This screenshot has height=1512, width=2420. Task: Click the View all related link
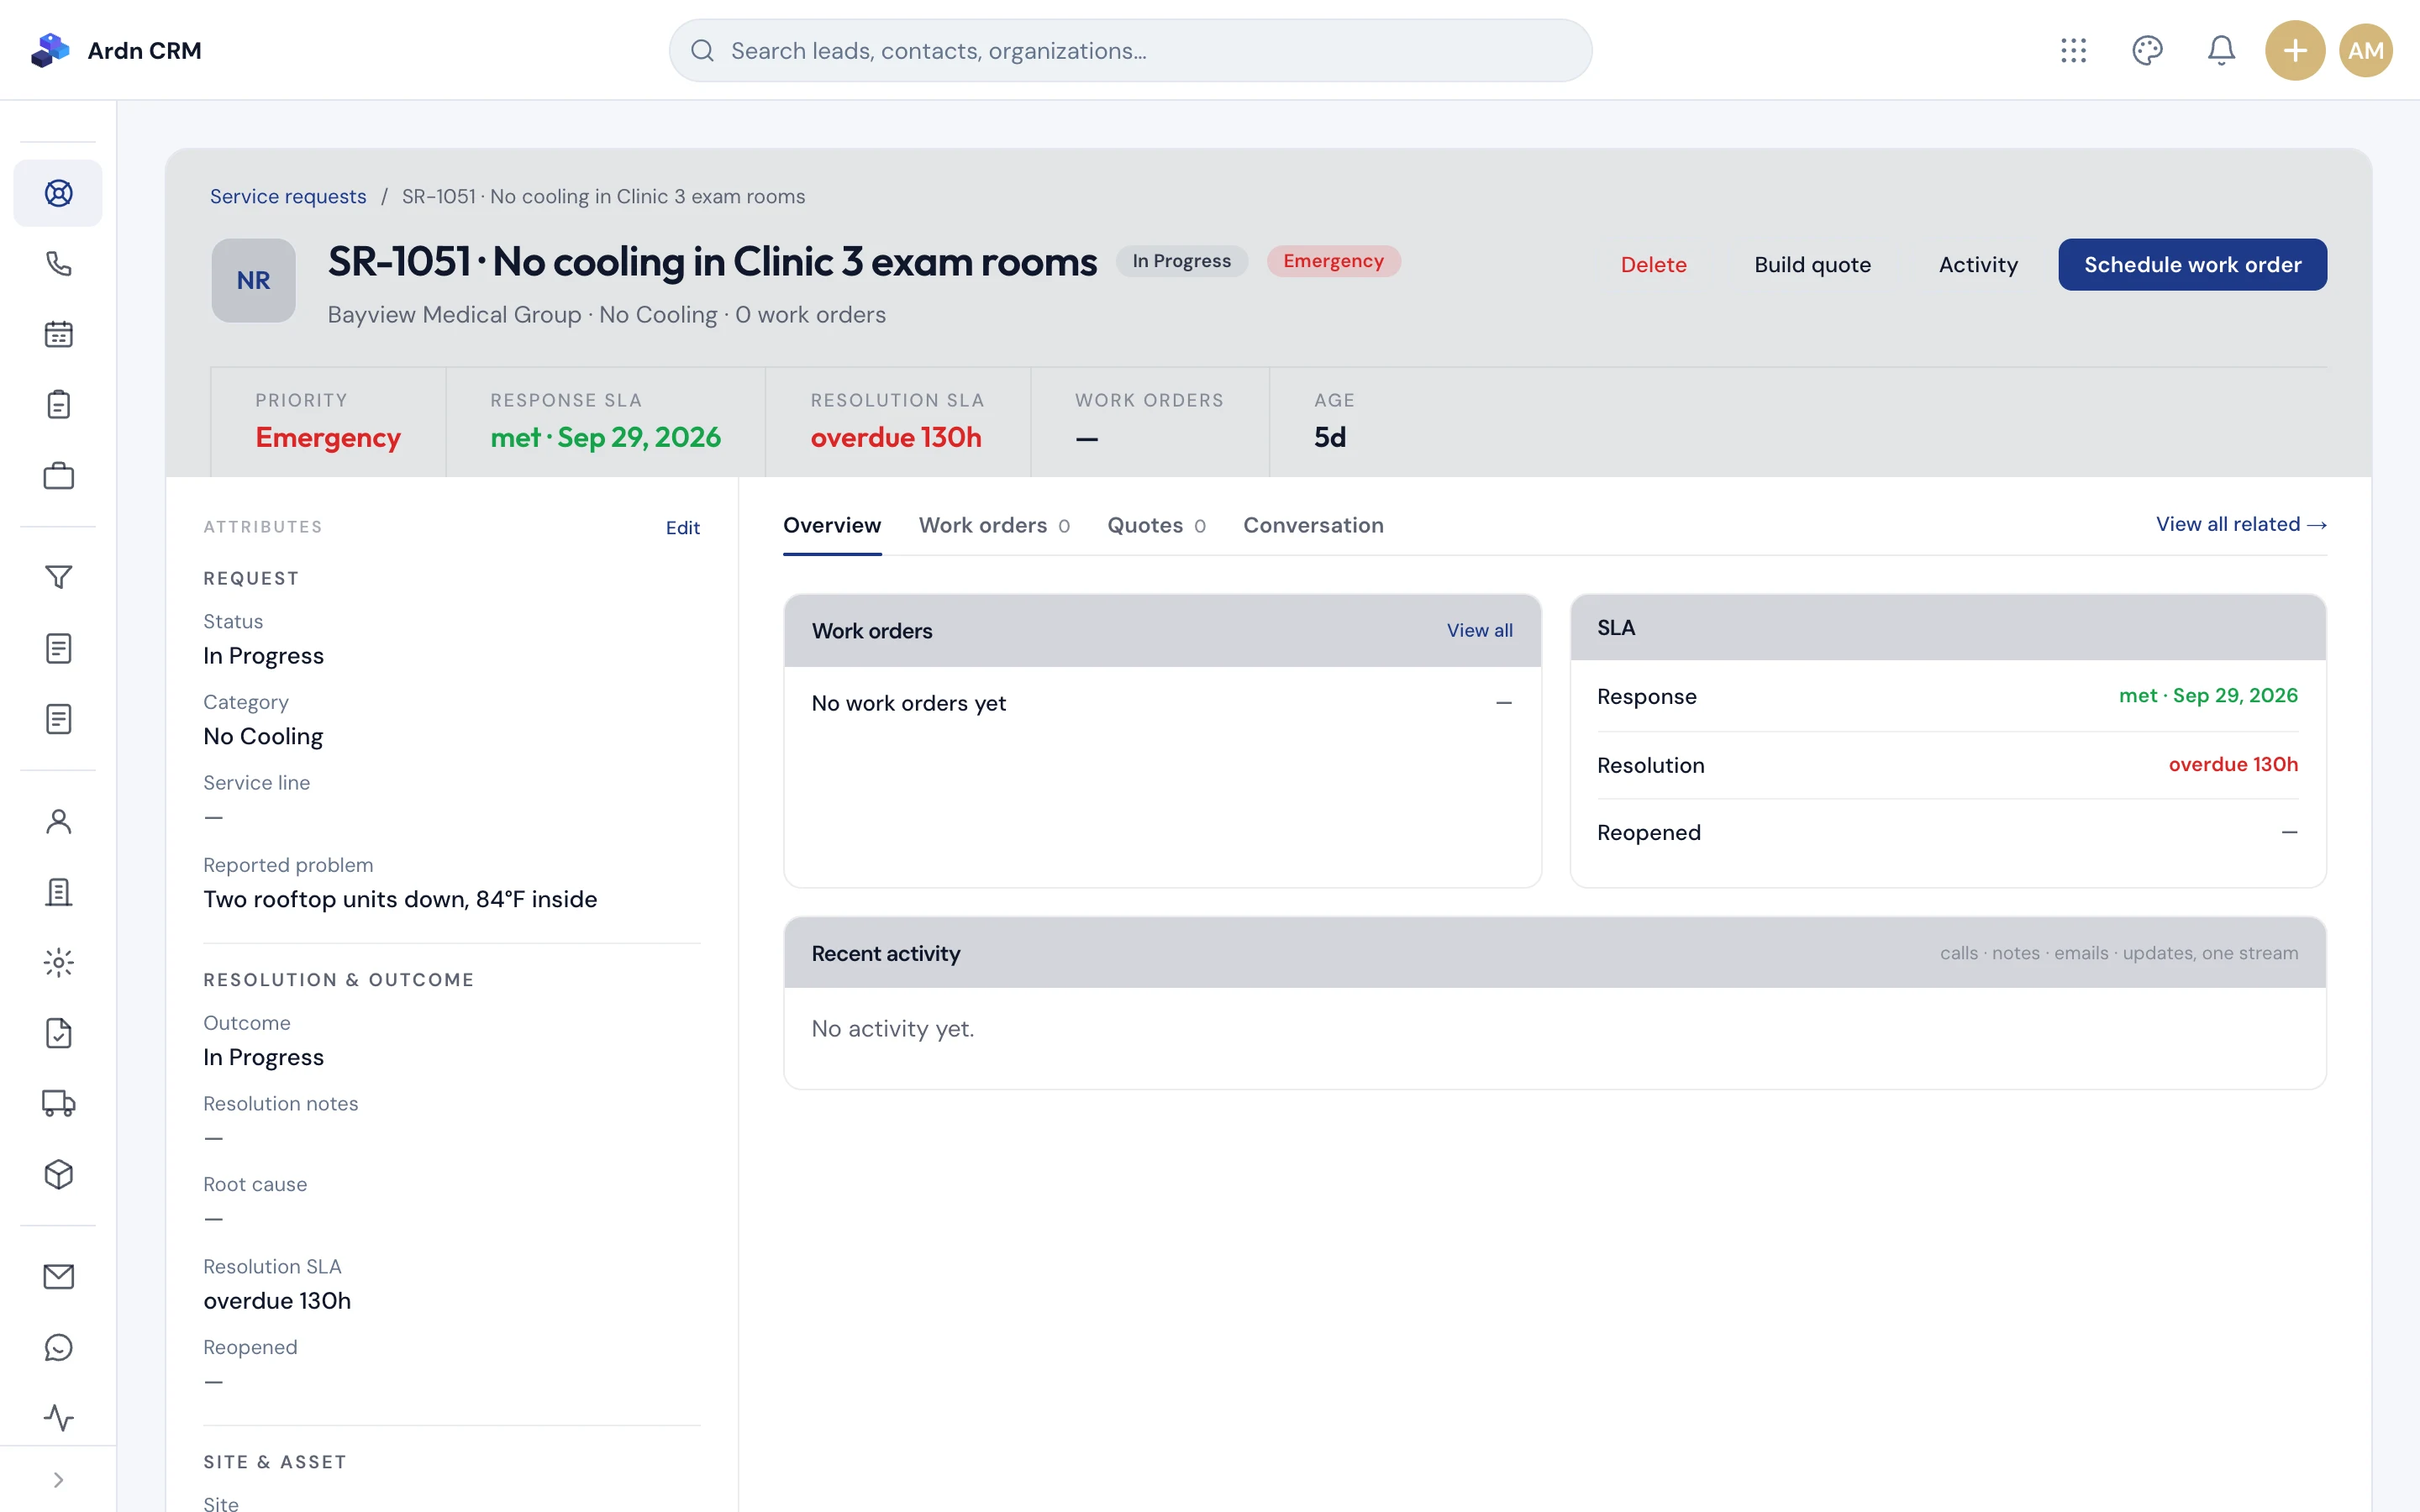pos(2241,524)
